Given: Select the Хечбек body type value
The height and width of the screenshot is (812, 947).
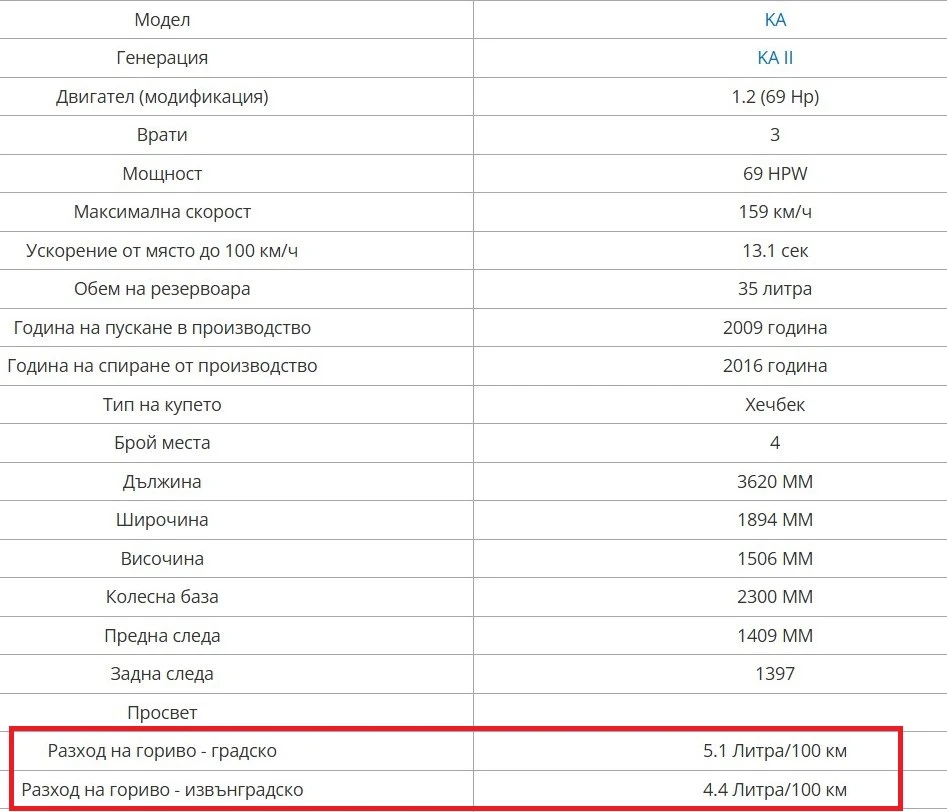Looking at the screenshot, I should pos(775,404).
